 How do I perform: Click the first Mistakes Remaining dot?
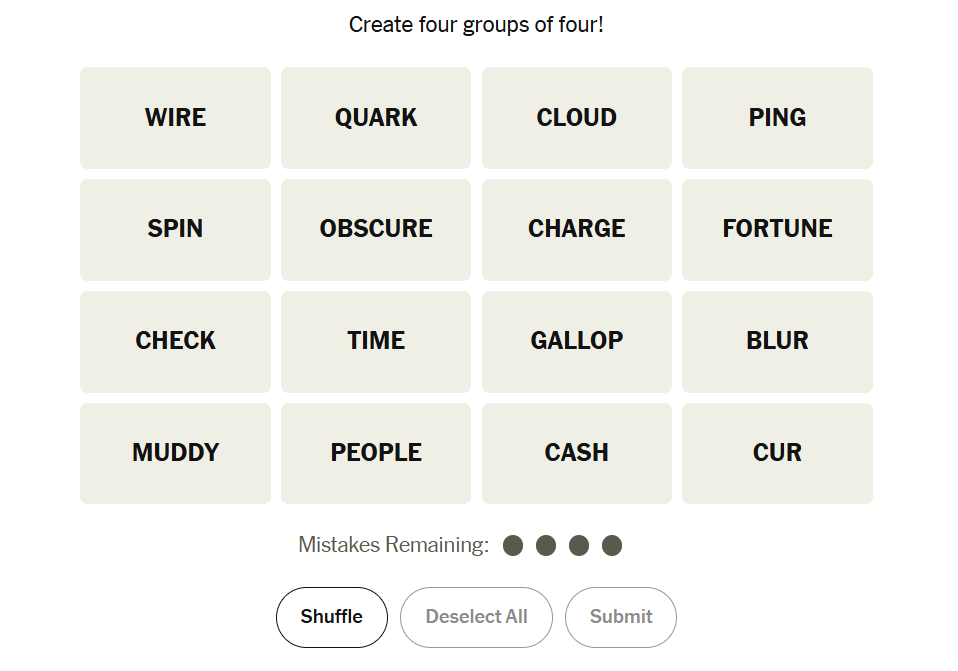[513, 545]
